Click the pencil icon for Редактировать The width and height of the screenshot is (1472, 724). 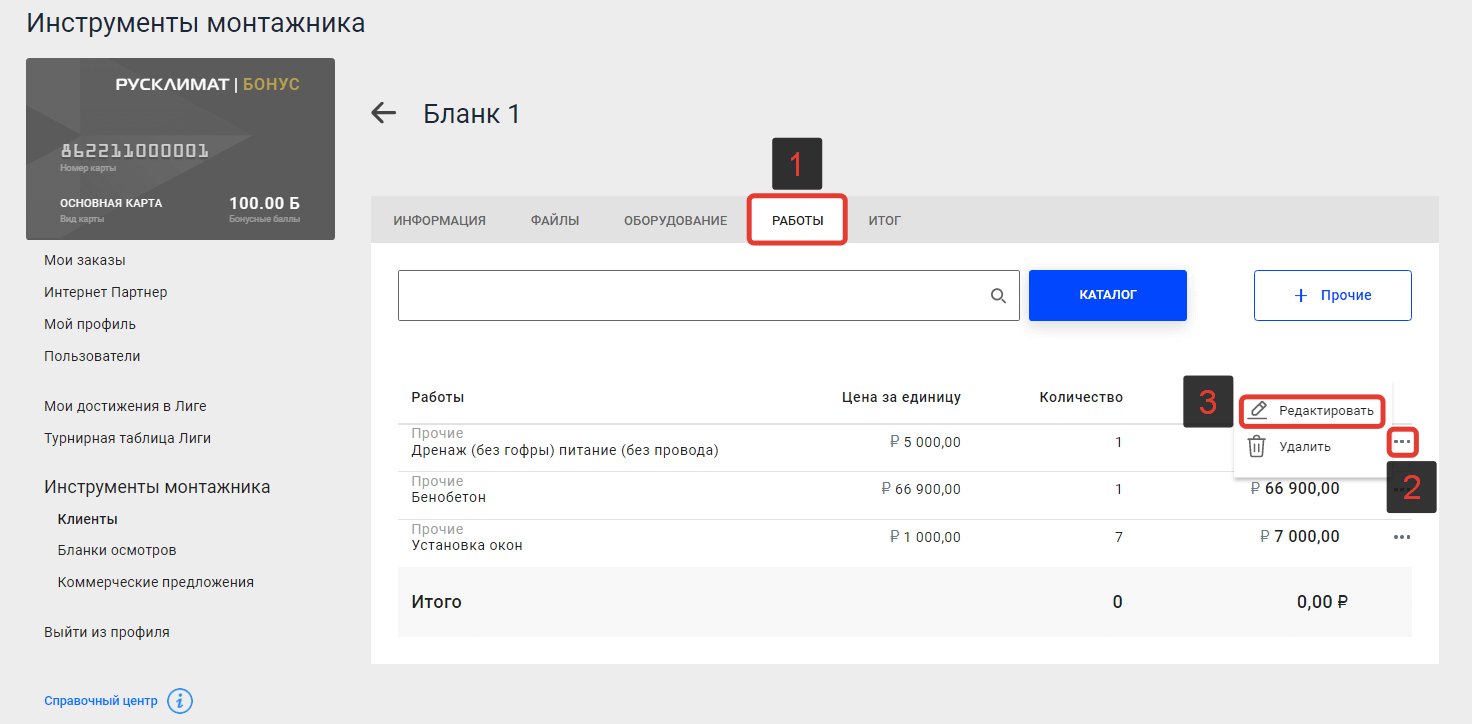pyautogui.click(x=1258, y=410)
